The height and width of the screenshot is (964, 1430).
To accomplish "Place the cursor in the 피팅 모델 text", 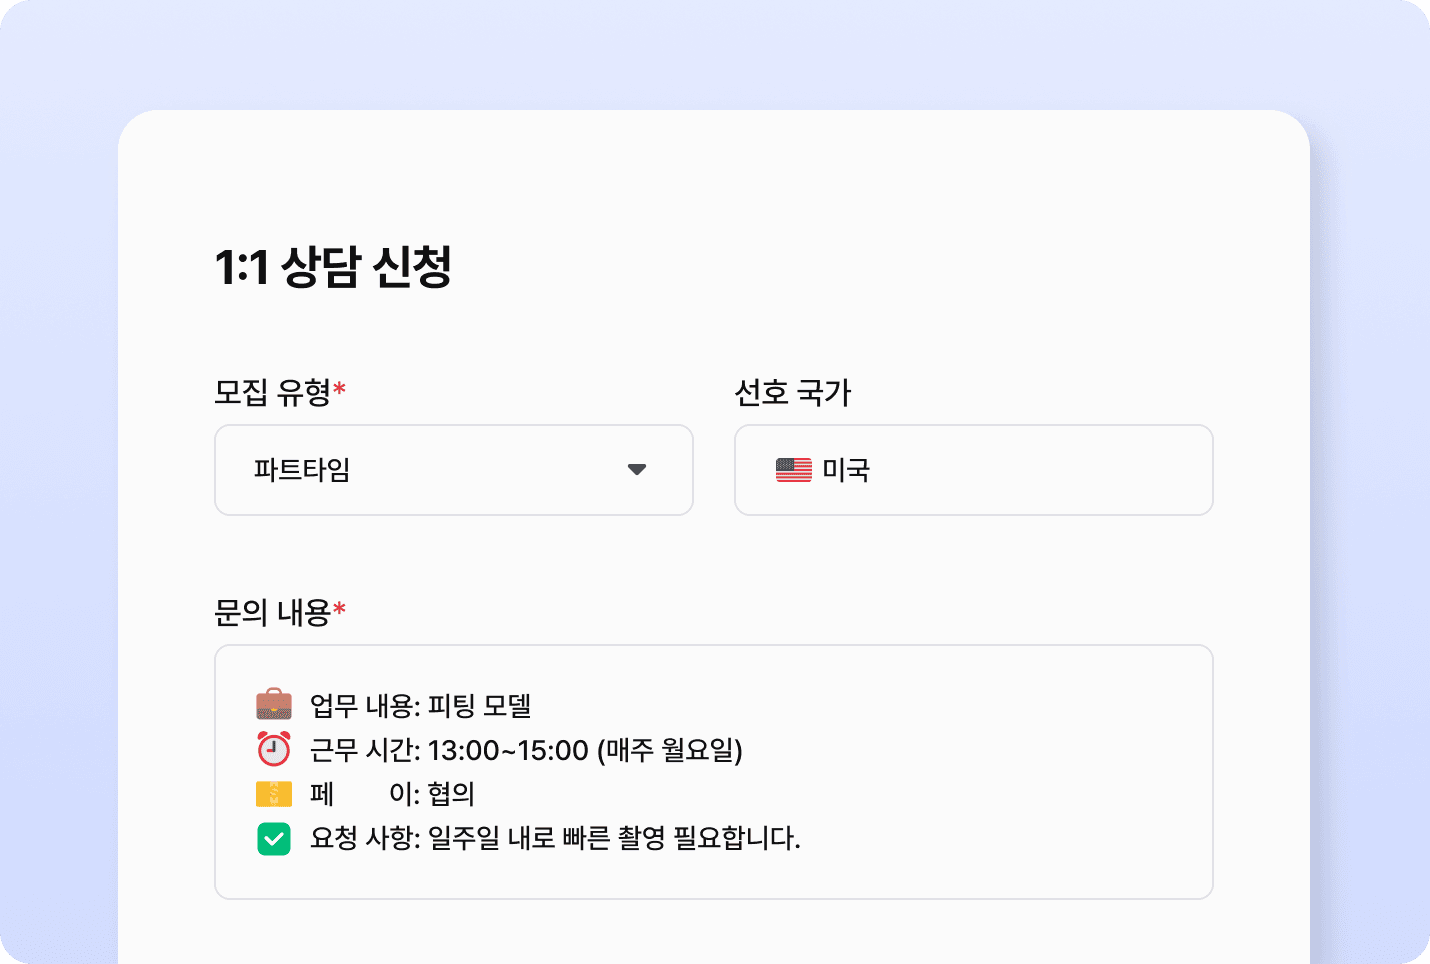I will 480,706.
